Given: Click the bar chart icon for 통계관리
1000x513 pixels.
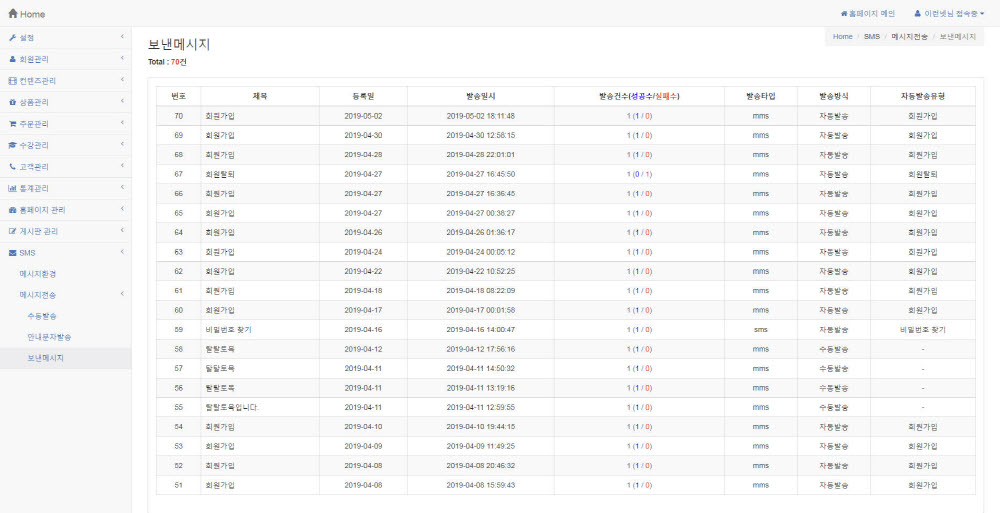Looking at the screenshot, I should 12,188.
